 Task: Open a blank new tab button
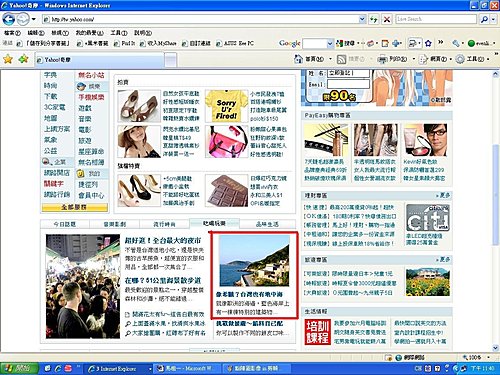[171, 60]
